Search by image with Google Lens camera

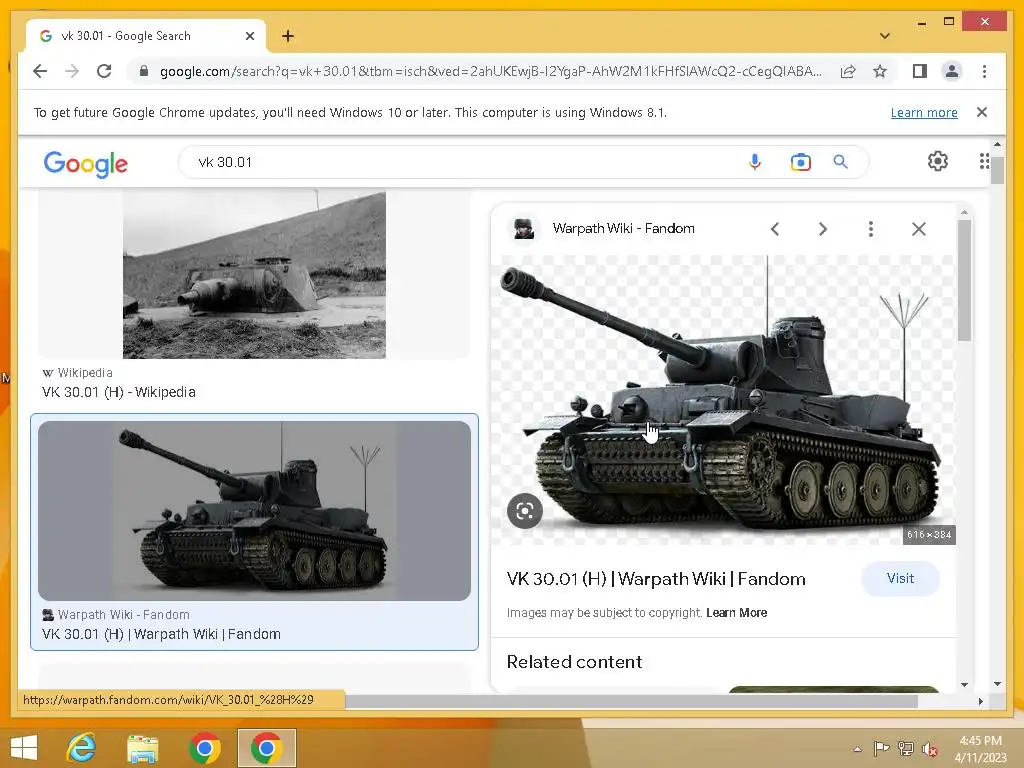point(801,162)
